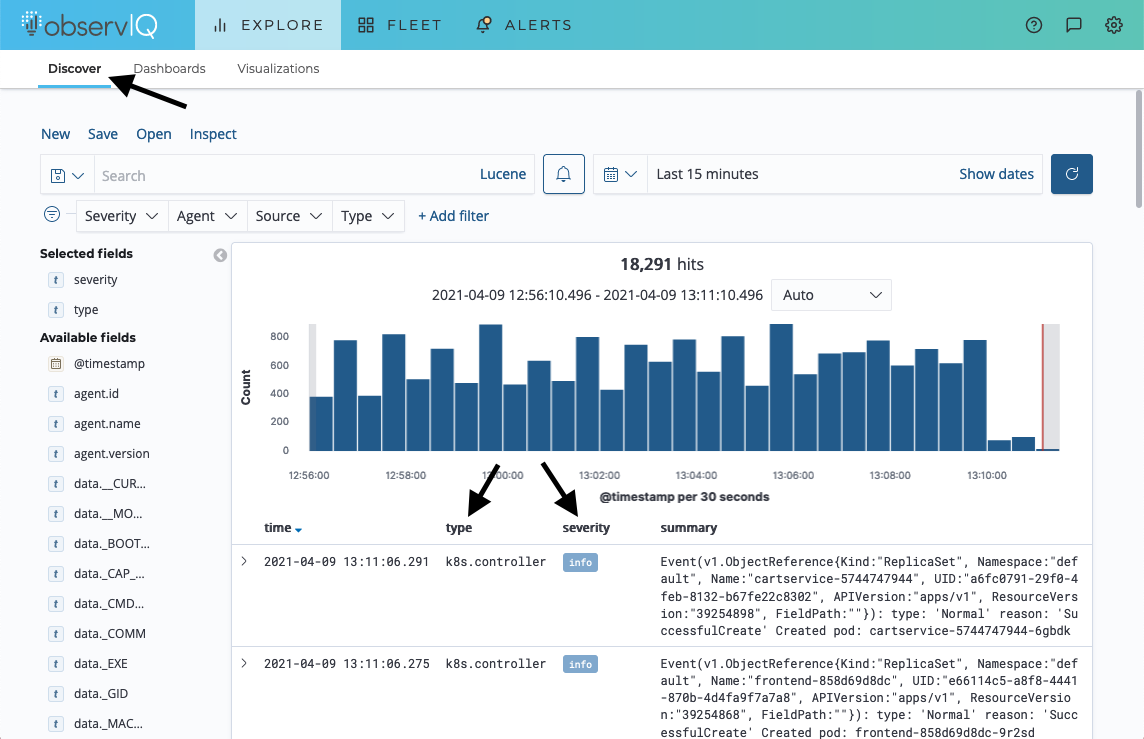This screenshot has height=739, width=1144.
Task: Open the Type filter dropdown
Action: [368, 216]
